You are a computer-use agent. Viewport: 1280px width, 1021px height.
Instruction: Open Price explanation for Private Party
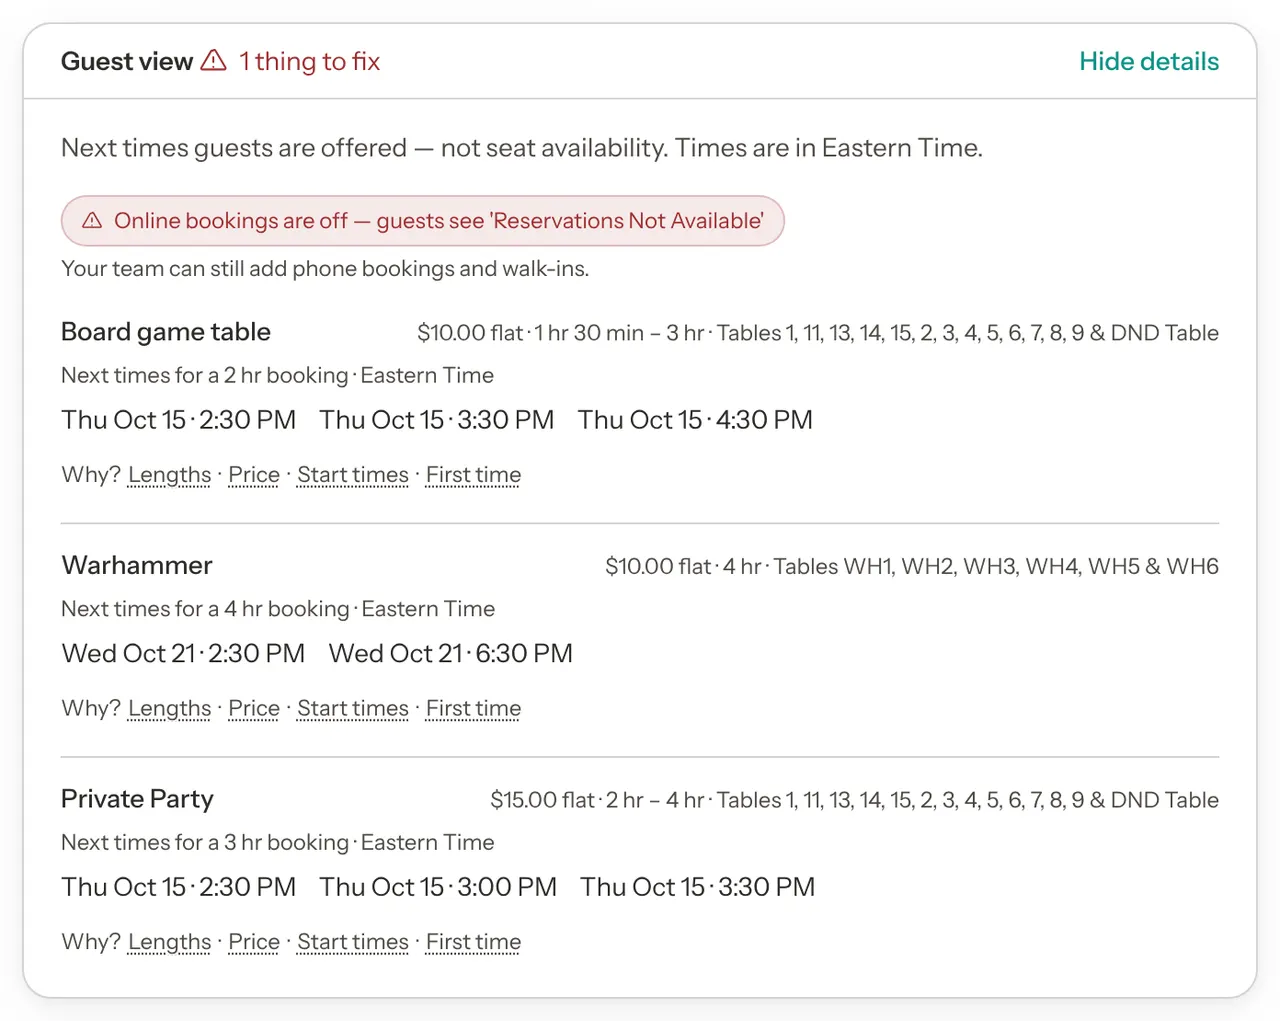[x=254, y=942]
